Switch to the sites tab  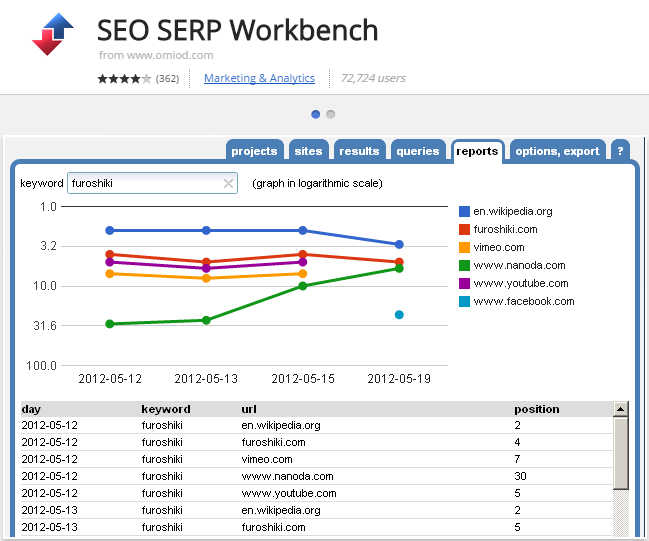pos(308,151)
